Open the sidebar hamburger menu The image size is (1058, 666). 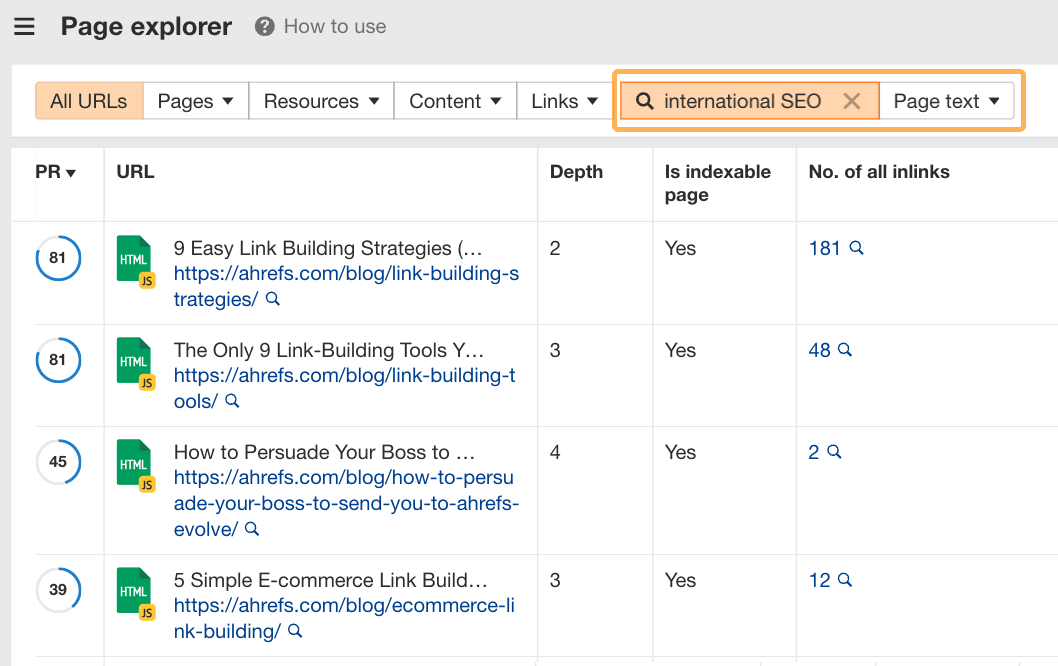coord(25,27)
